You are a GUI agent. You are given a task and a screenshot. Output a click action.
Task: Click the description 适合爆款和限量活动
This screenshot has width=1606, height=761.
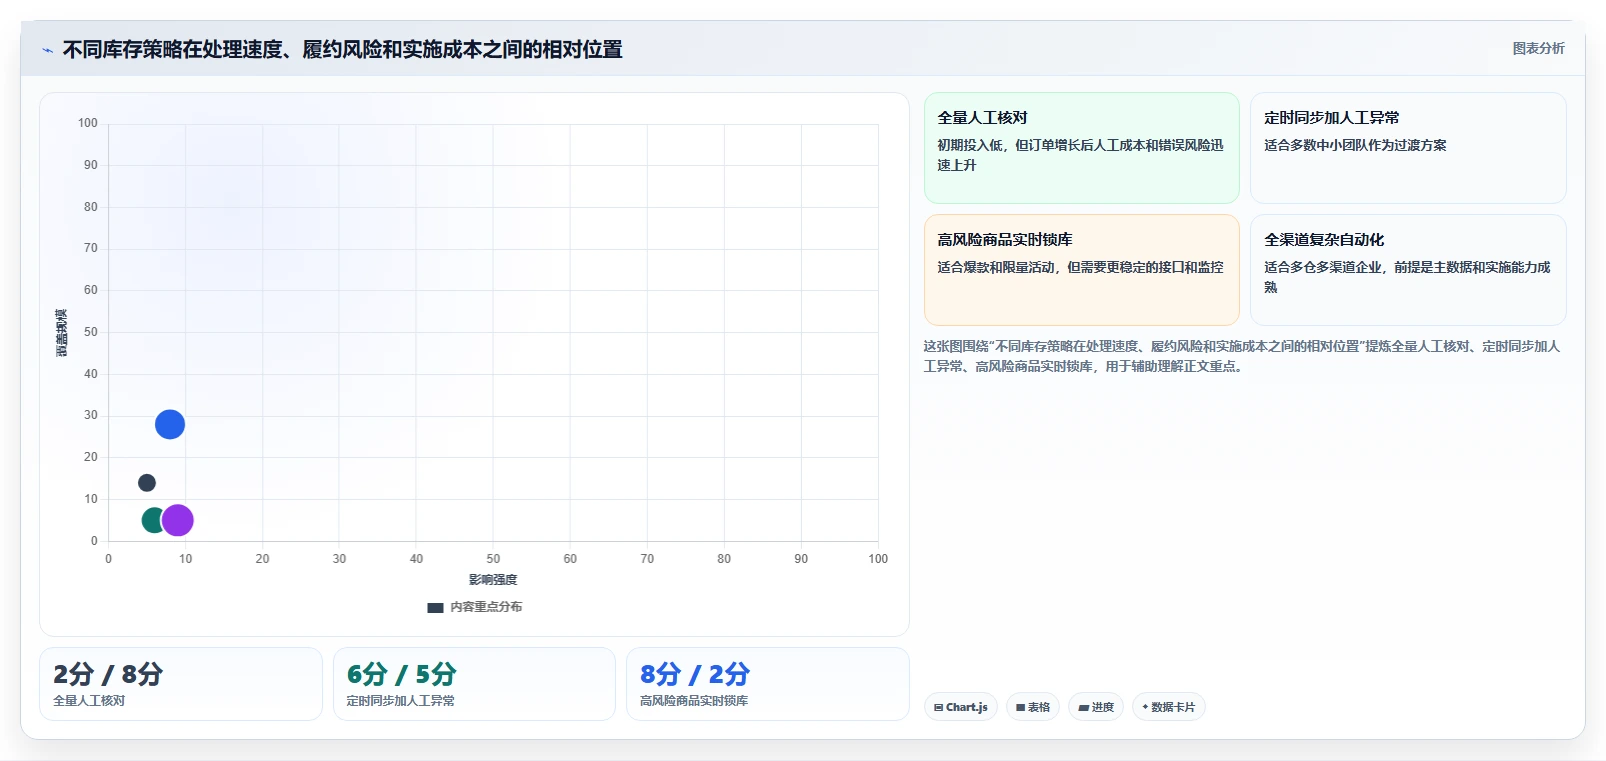1080,267
